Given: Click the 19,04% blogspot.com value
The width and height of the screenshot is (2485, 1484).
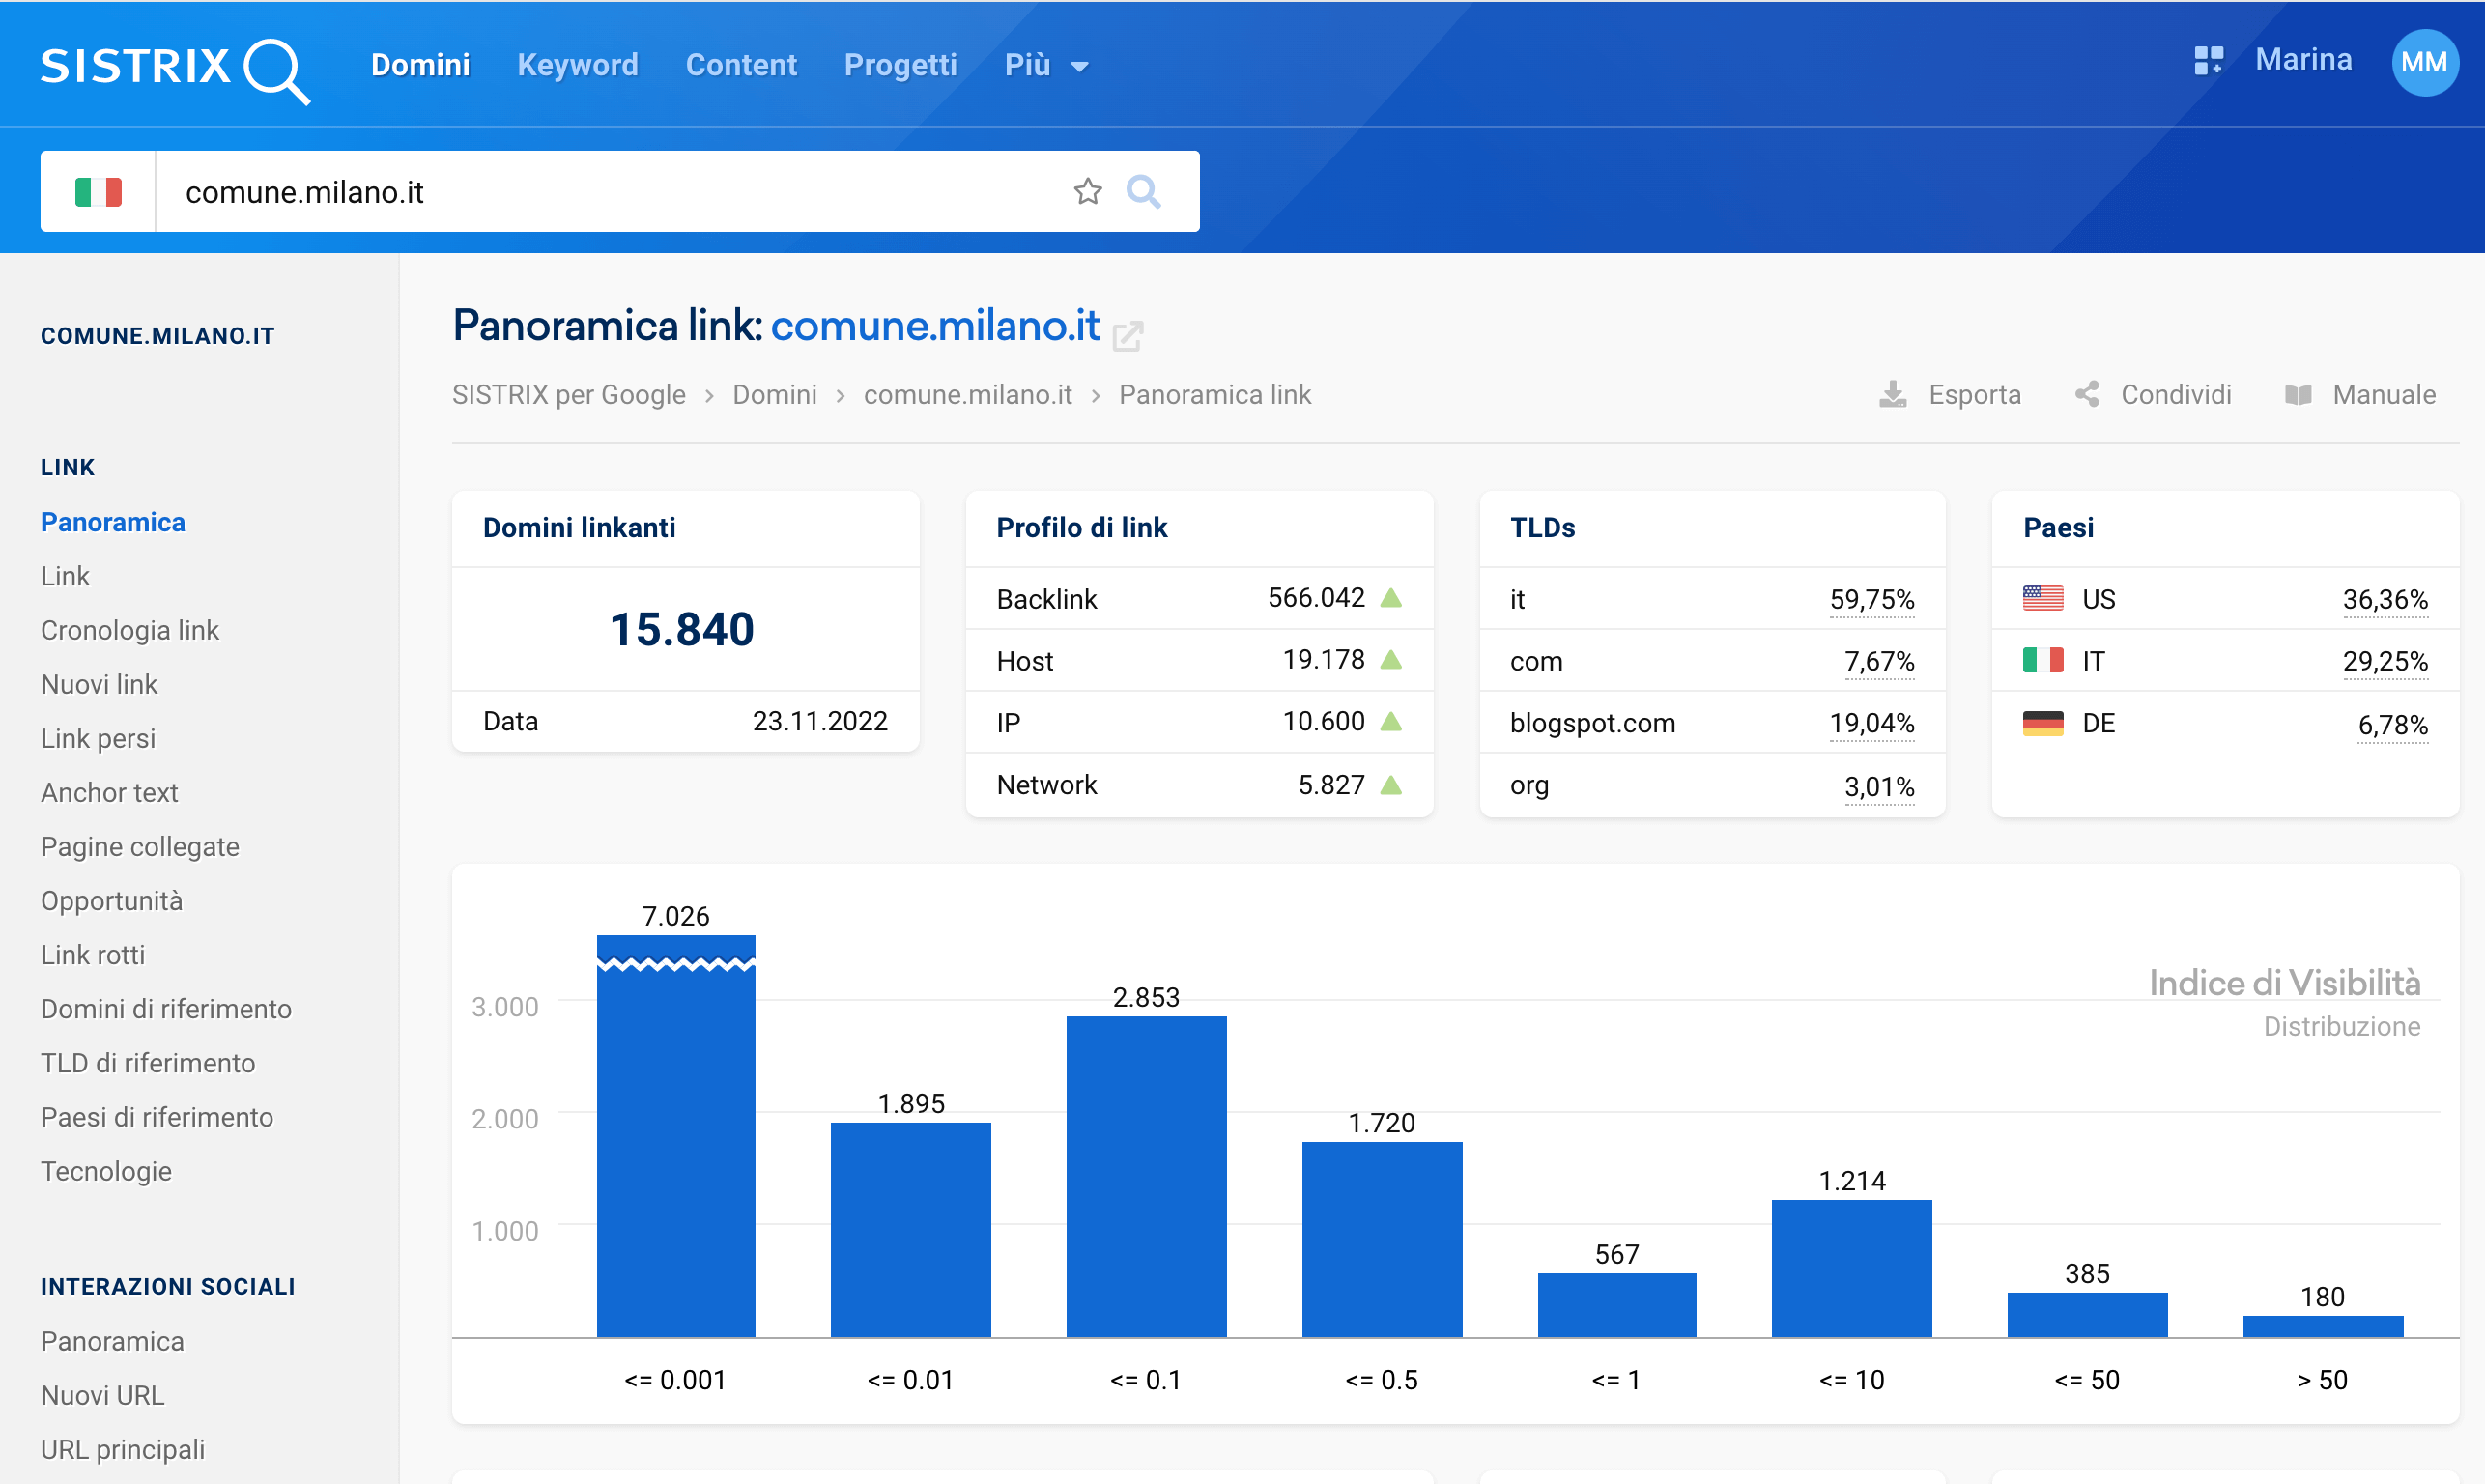Looking at the screenshot, I should click(1872, 723).
